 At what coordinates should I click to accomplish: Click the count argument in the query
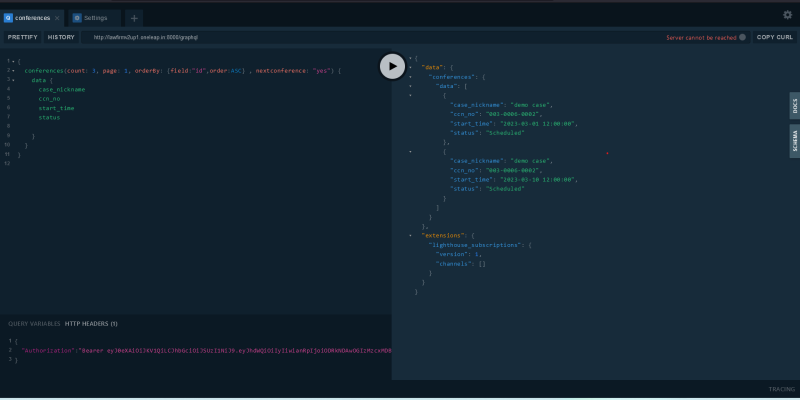[77, 71]
